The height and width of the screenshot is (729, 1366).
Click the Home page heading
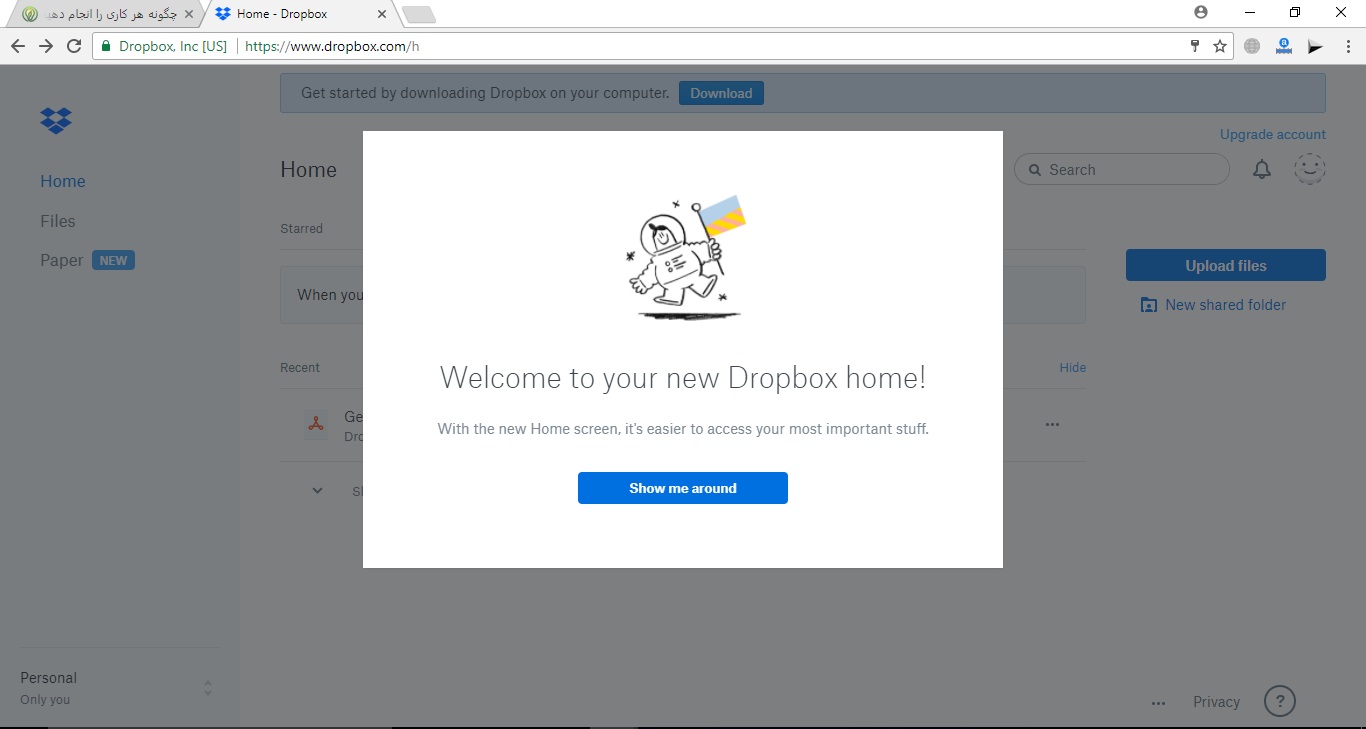click(308, 170)
